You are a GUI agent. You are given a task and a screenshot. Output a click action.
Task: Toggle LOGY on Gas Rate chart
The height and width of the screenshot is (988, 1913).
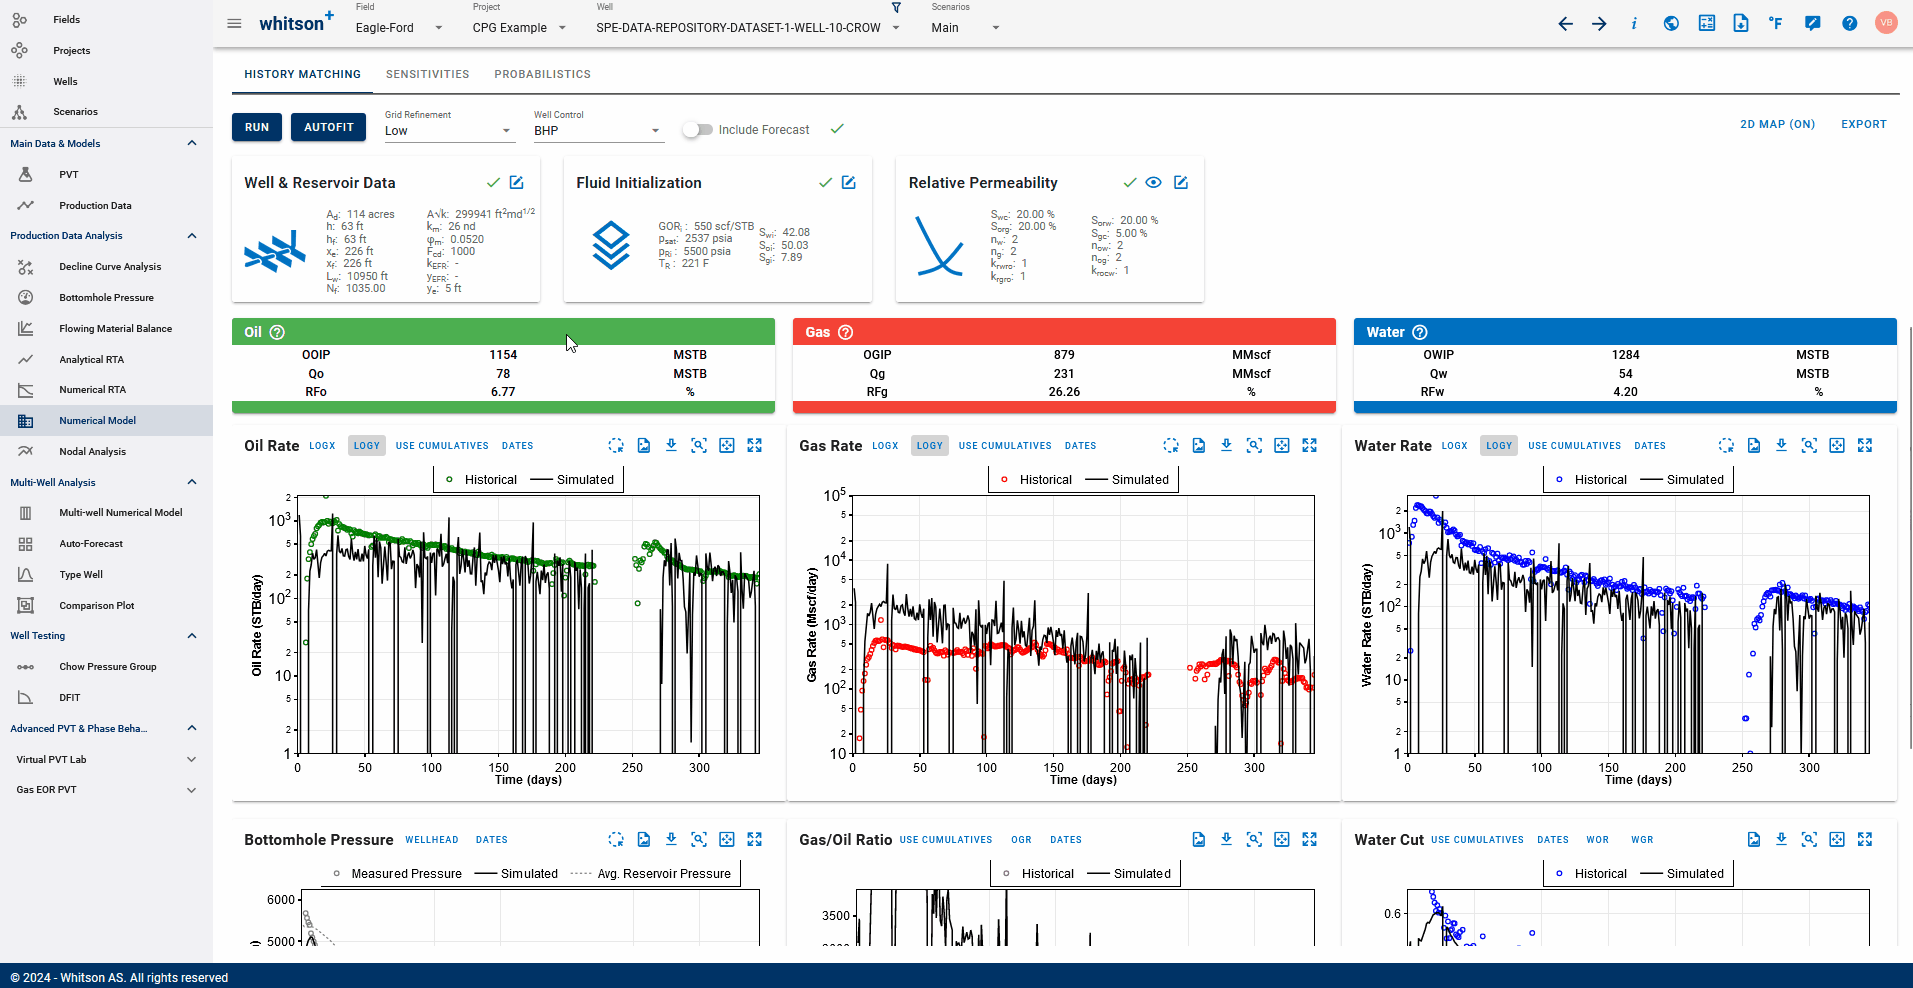point(930,446)
